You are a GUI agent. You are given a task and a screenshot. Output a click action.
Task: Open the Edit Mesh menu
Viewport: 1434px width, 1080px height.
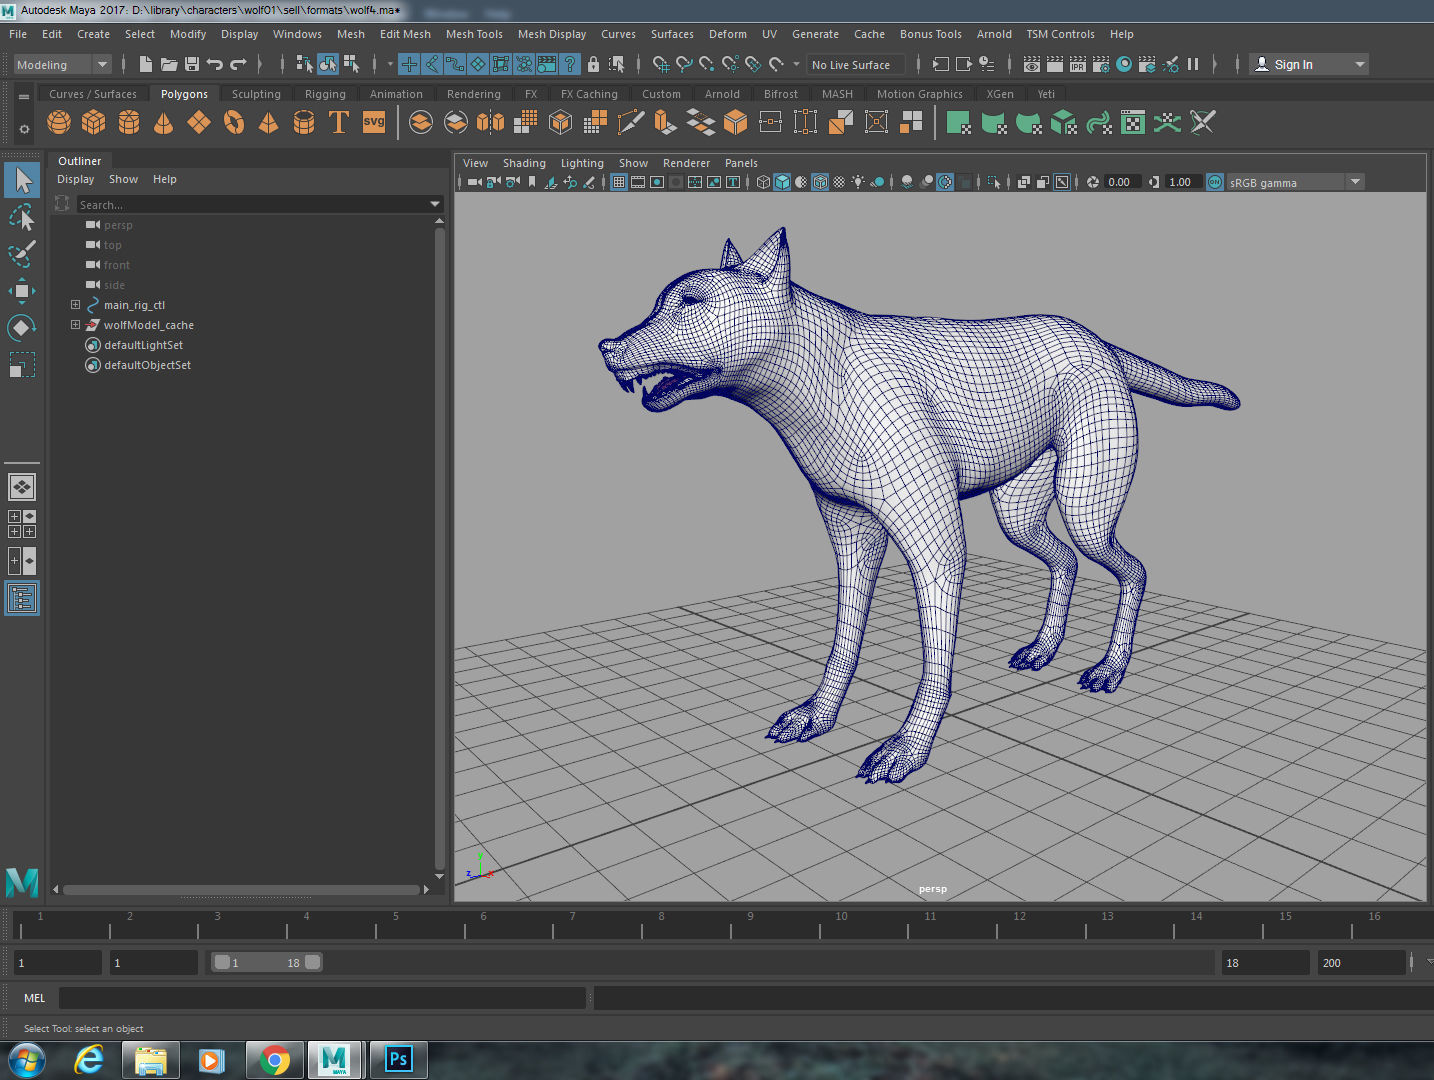pyautogui.click(x=405, y=34)
